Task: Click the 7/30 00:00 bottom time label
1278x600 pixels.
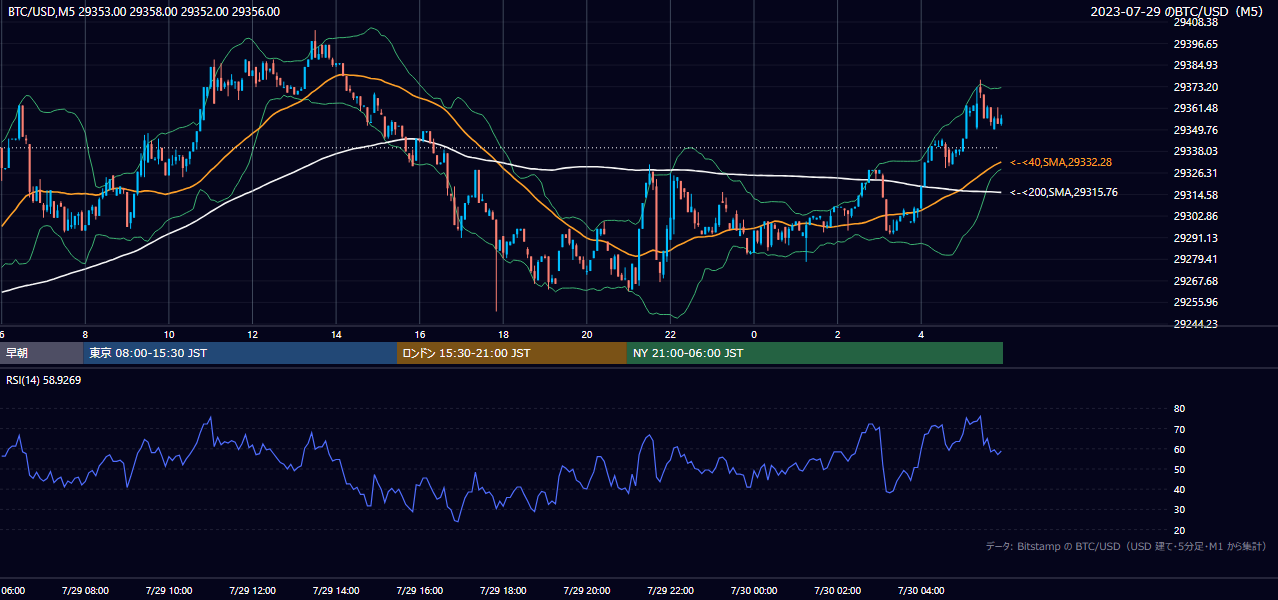Action: [x=753, y=590]
